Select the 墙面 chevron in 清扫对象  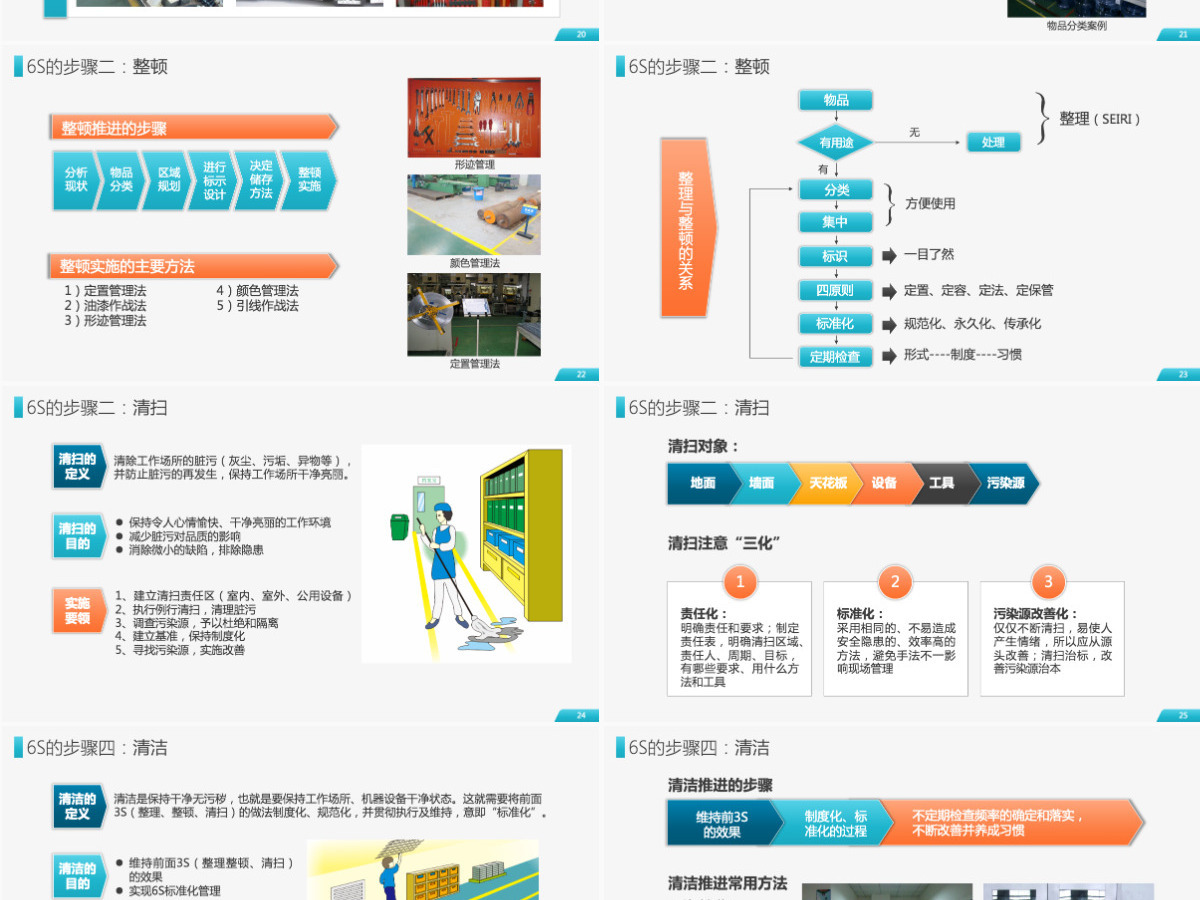pyautogui.click(x=762, y=483)
